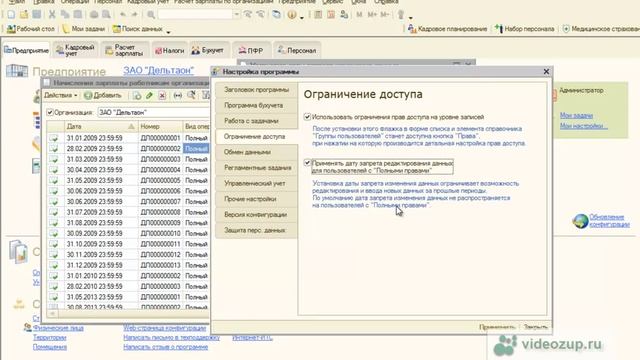The height and width of the screenshot is (360, 640).
Task: Select list row dated 30.04.2009
Action: click(128, 170)
